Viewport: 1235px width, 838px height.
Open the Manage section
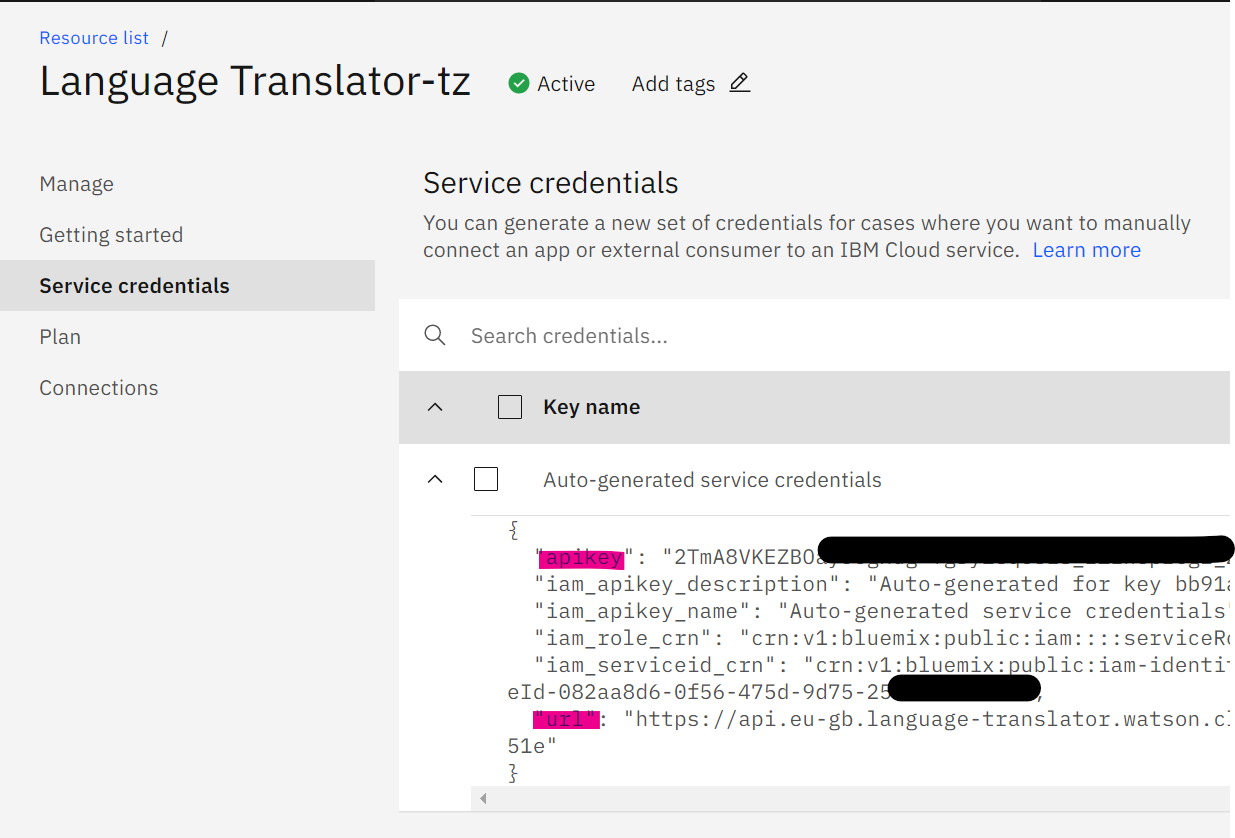coord(76,184)
